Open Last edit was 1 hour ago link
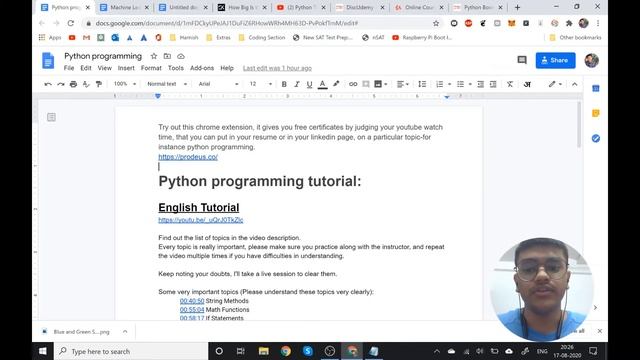 click(x=277, y=68)
